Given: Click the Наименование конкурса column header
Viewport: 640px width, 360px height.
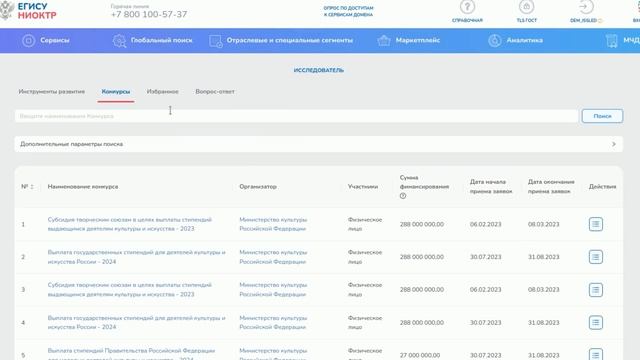Looking at the screenshot, I should pos(83,187).
